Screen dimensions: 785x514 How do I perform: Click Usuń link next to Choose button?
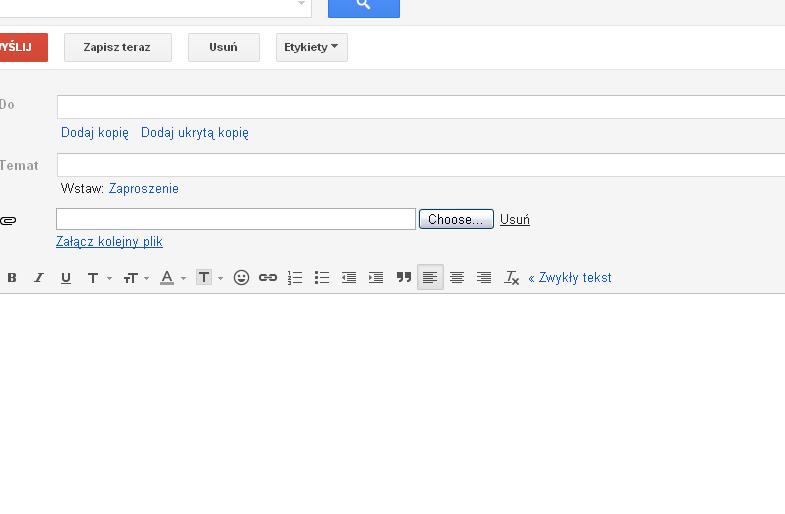click(515, 219)
